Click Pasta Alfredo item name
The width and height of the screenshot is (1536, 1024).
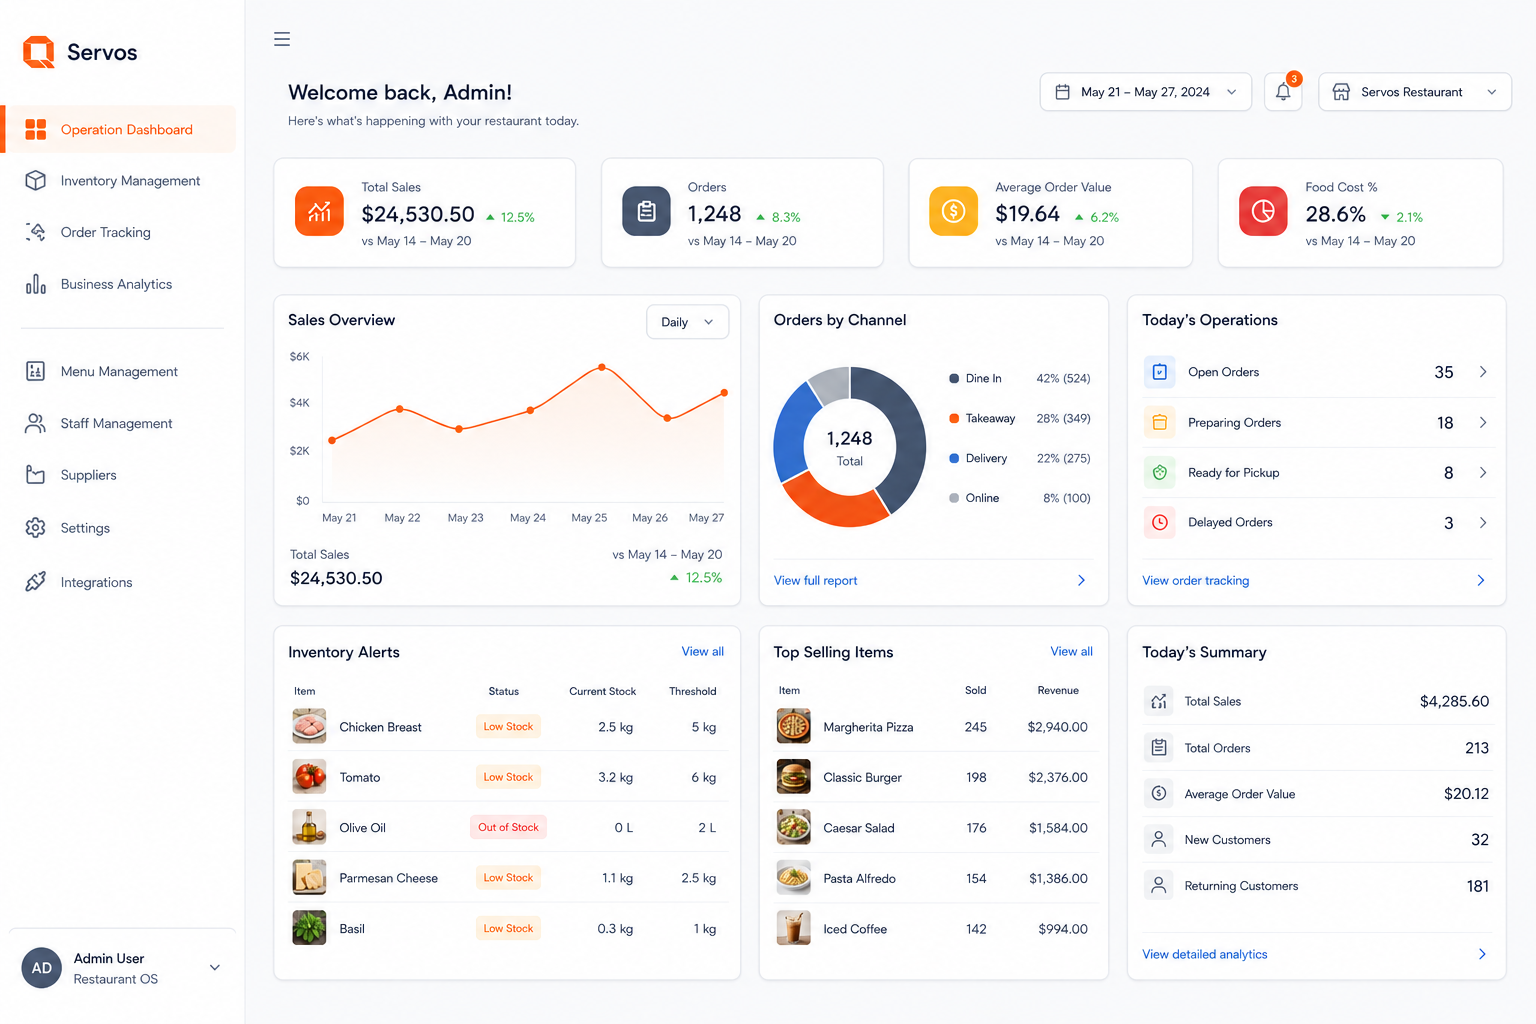pos(859,879)
